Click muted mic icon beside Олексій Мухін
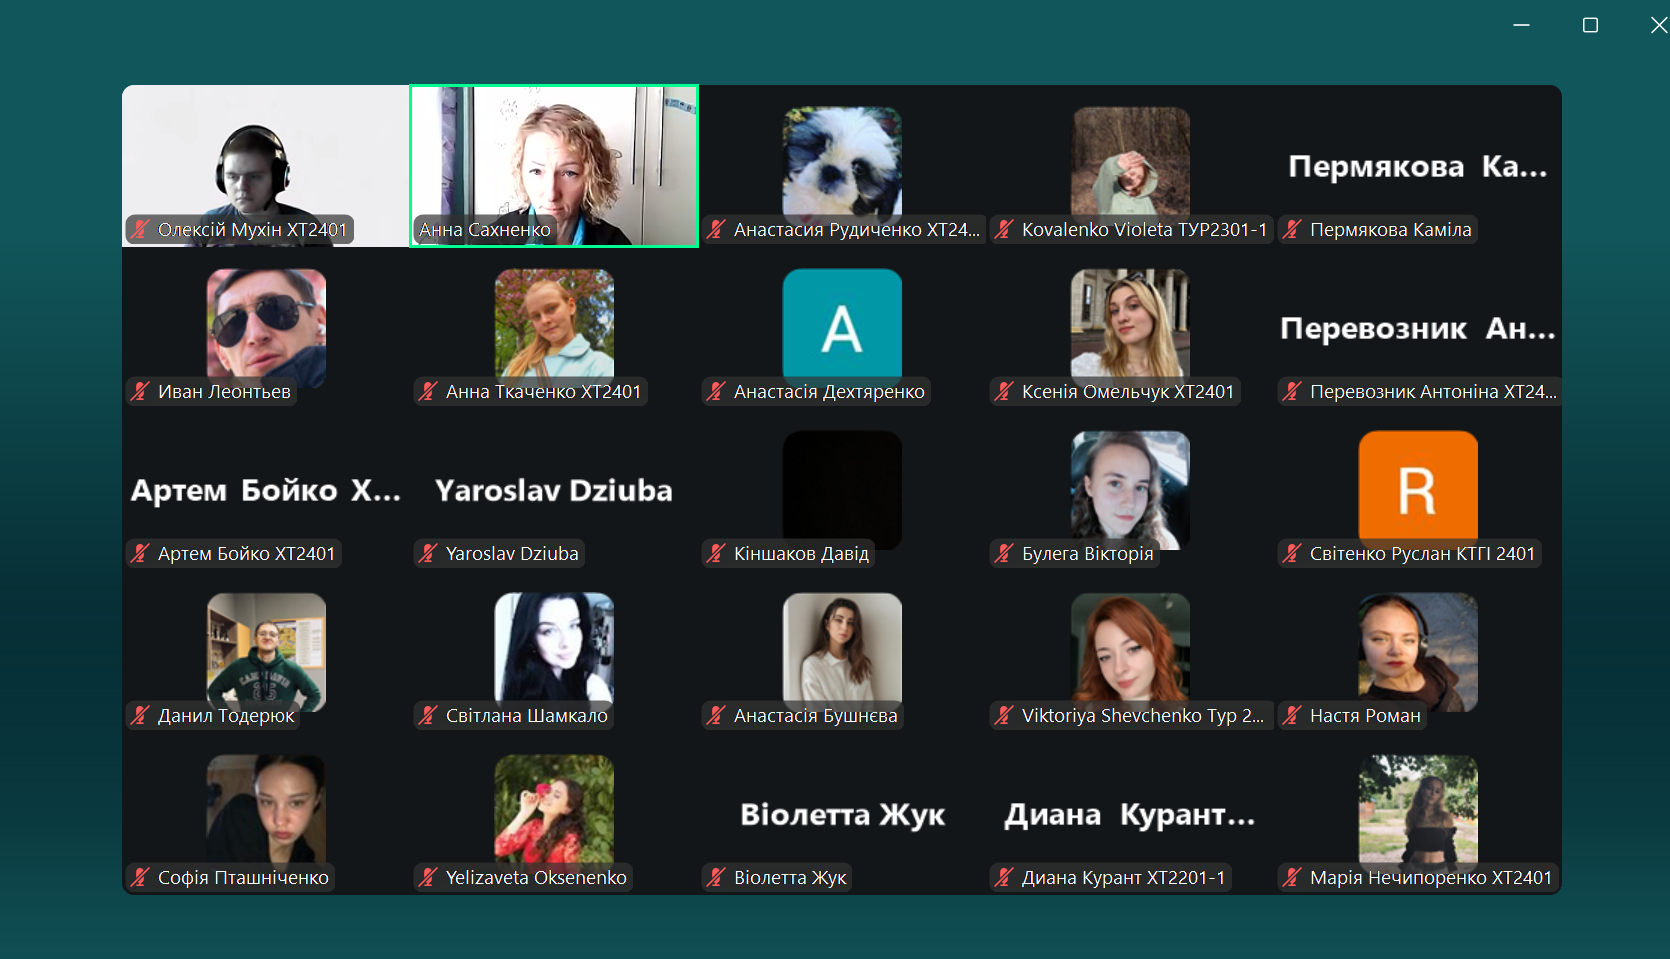The image size is (1670, 959). pos(141,230)
